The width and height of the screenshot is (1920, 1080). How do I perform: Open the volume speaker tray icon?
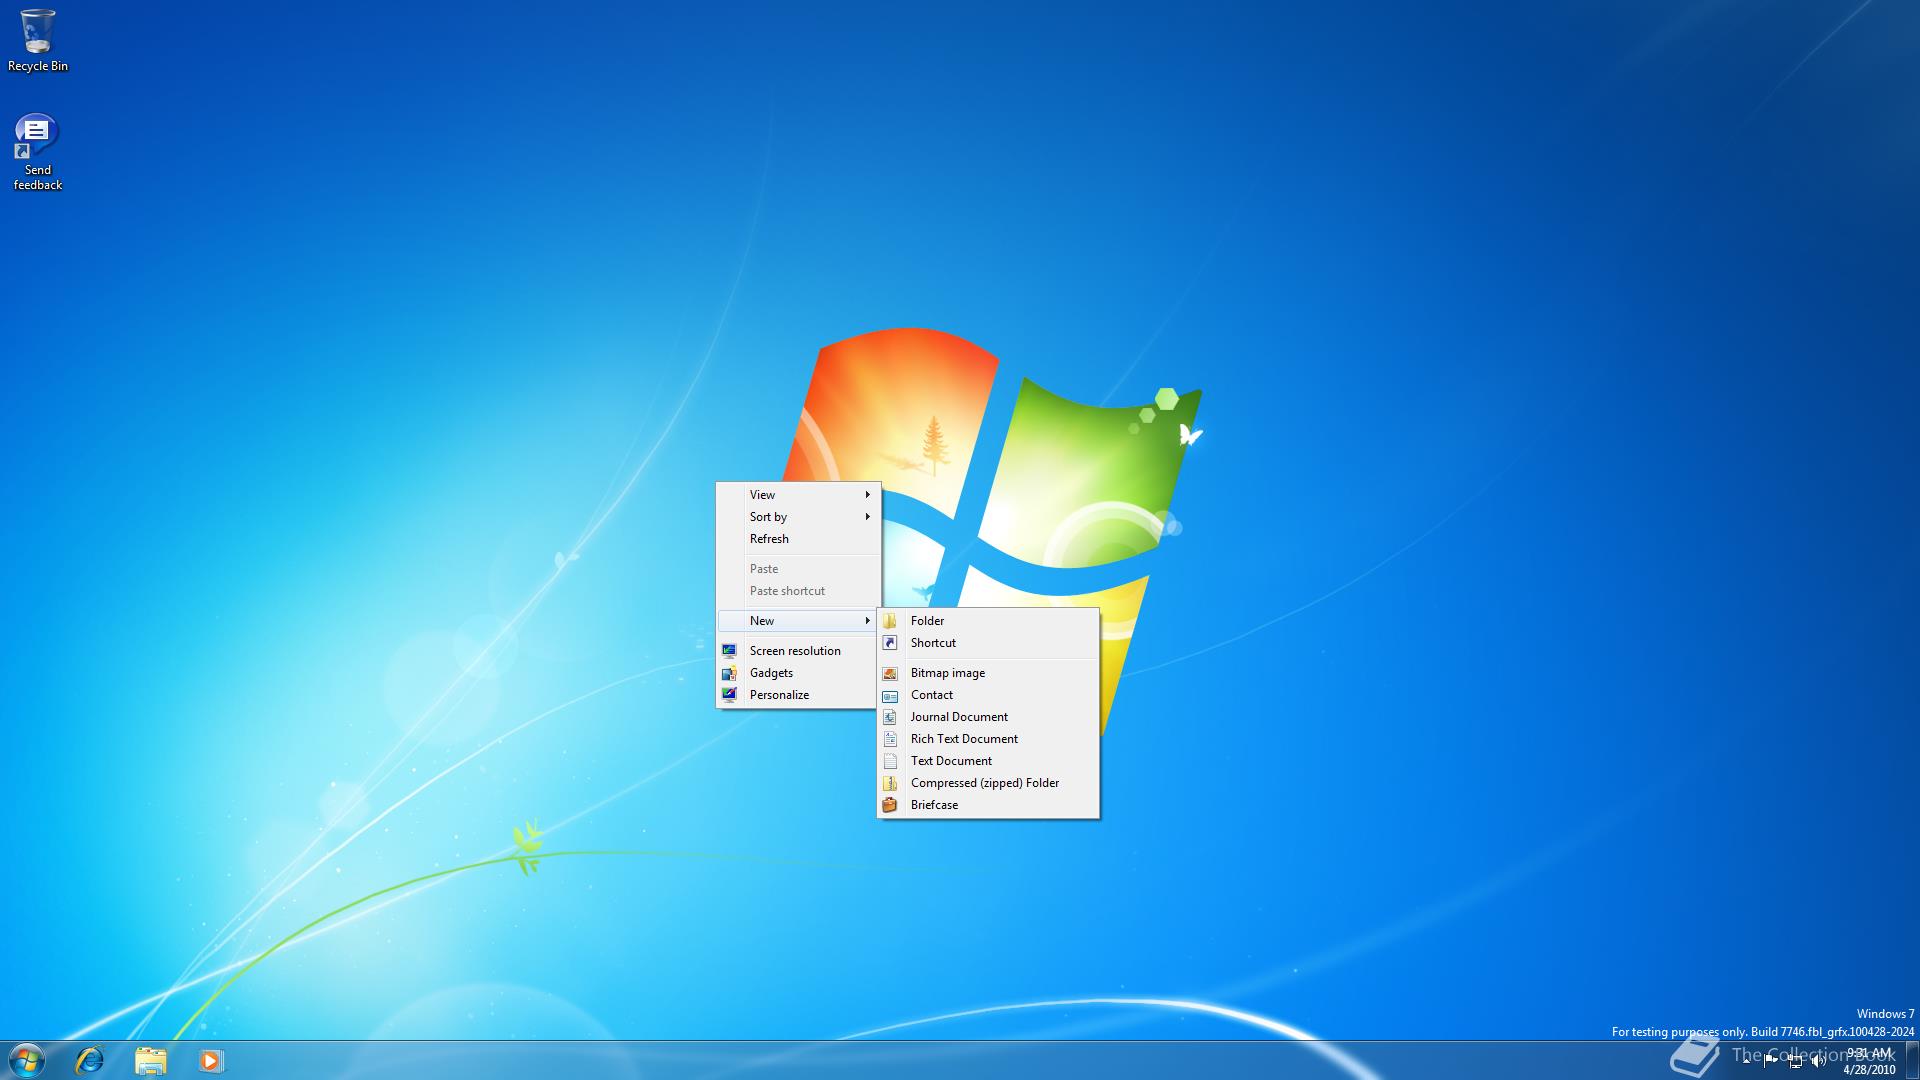click(x=1819, y=1061)
